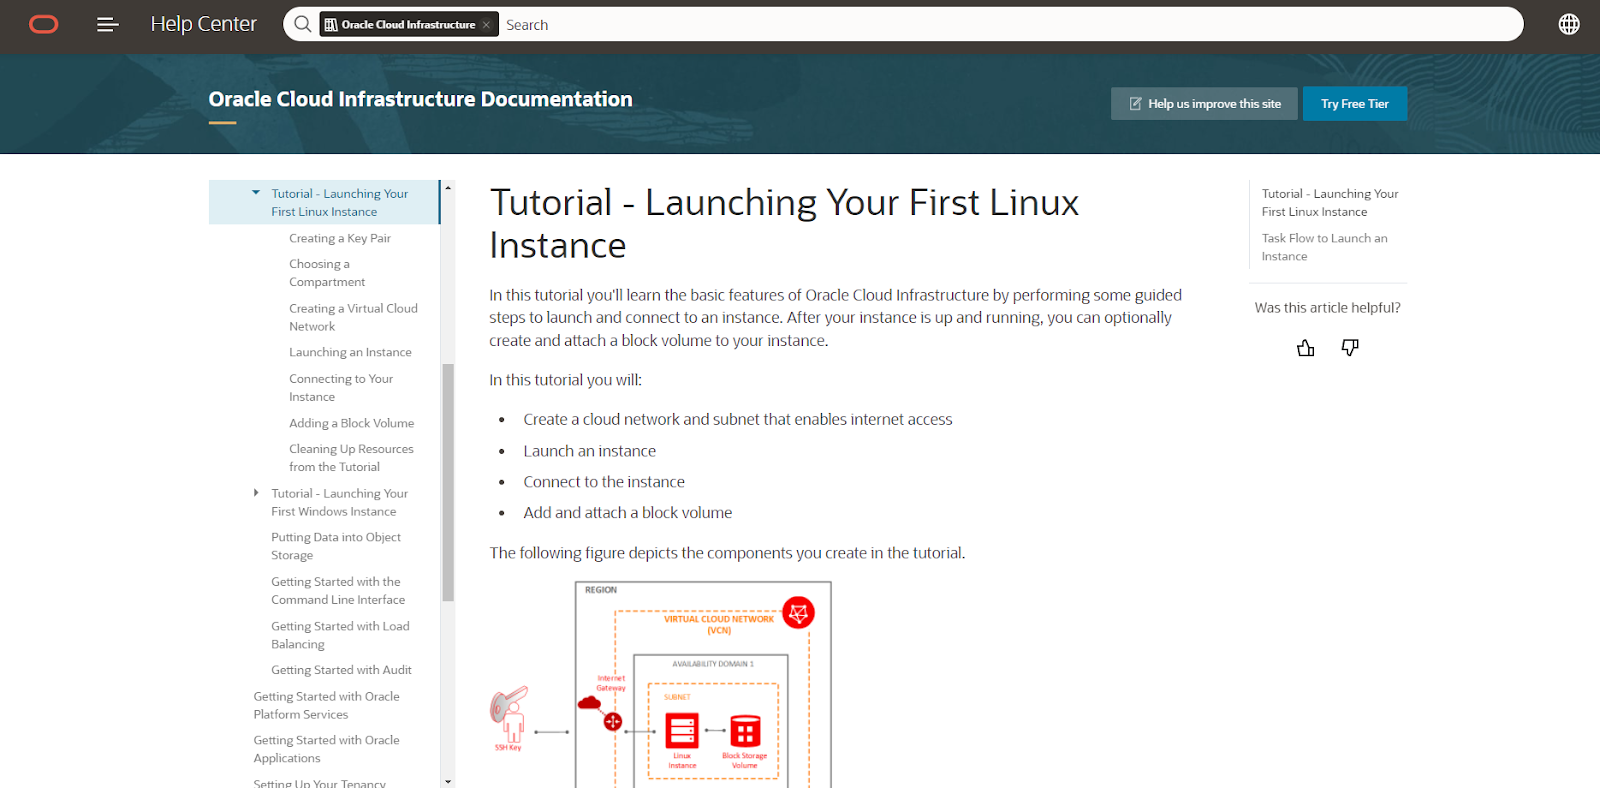Screen dimensions: 1600x788
Task: Click the sidebar scroll down arrow
Action: coord(448,781)
